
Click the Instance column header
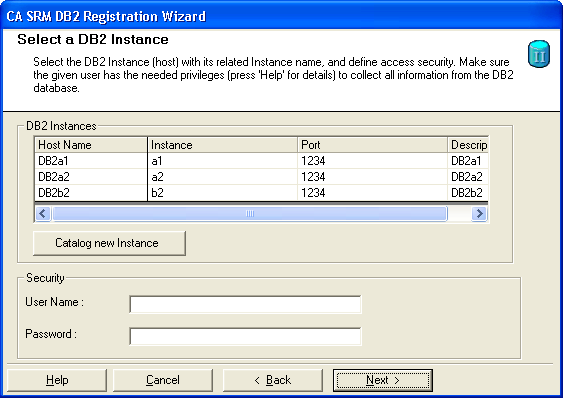point(223,145)
